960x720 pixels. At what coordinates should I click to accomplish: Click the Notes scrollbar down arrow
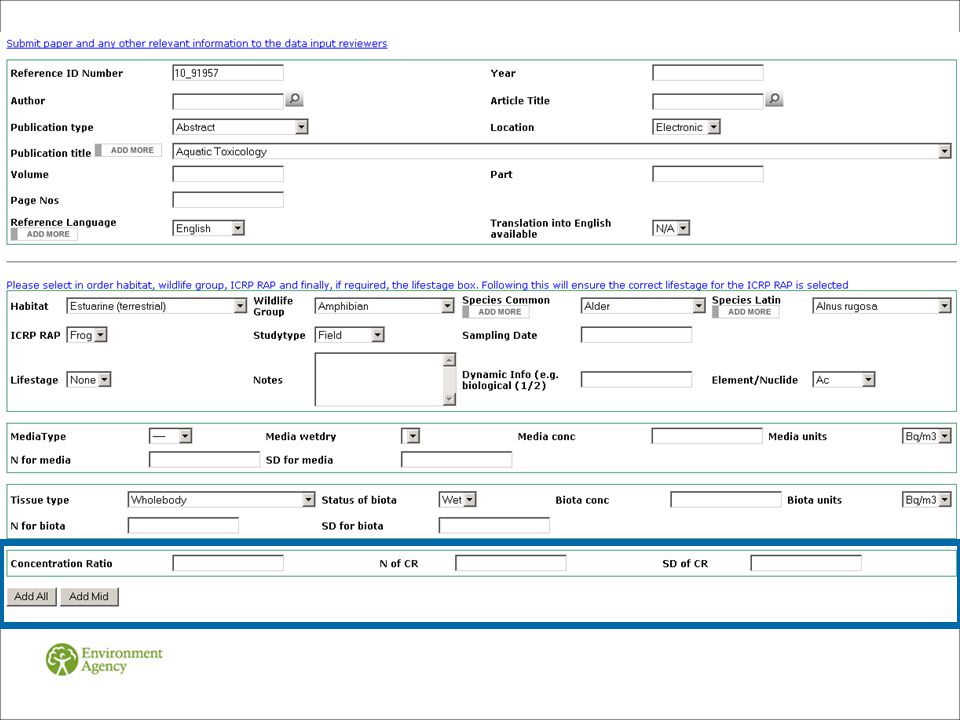click(x=450, y=399)
